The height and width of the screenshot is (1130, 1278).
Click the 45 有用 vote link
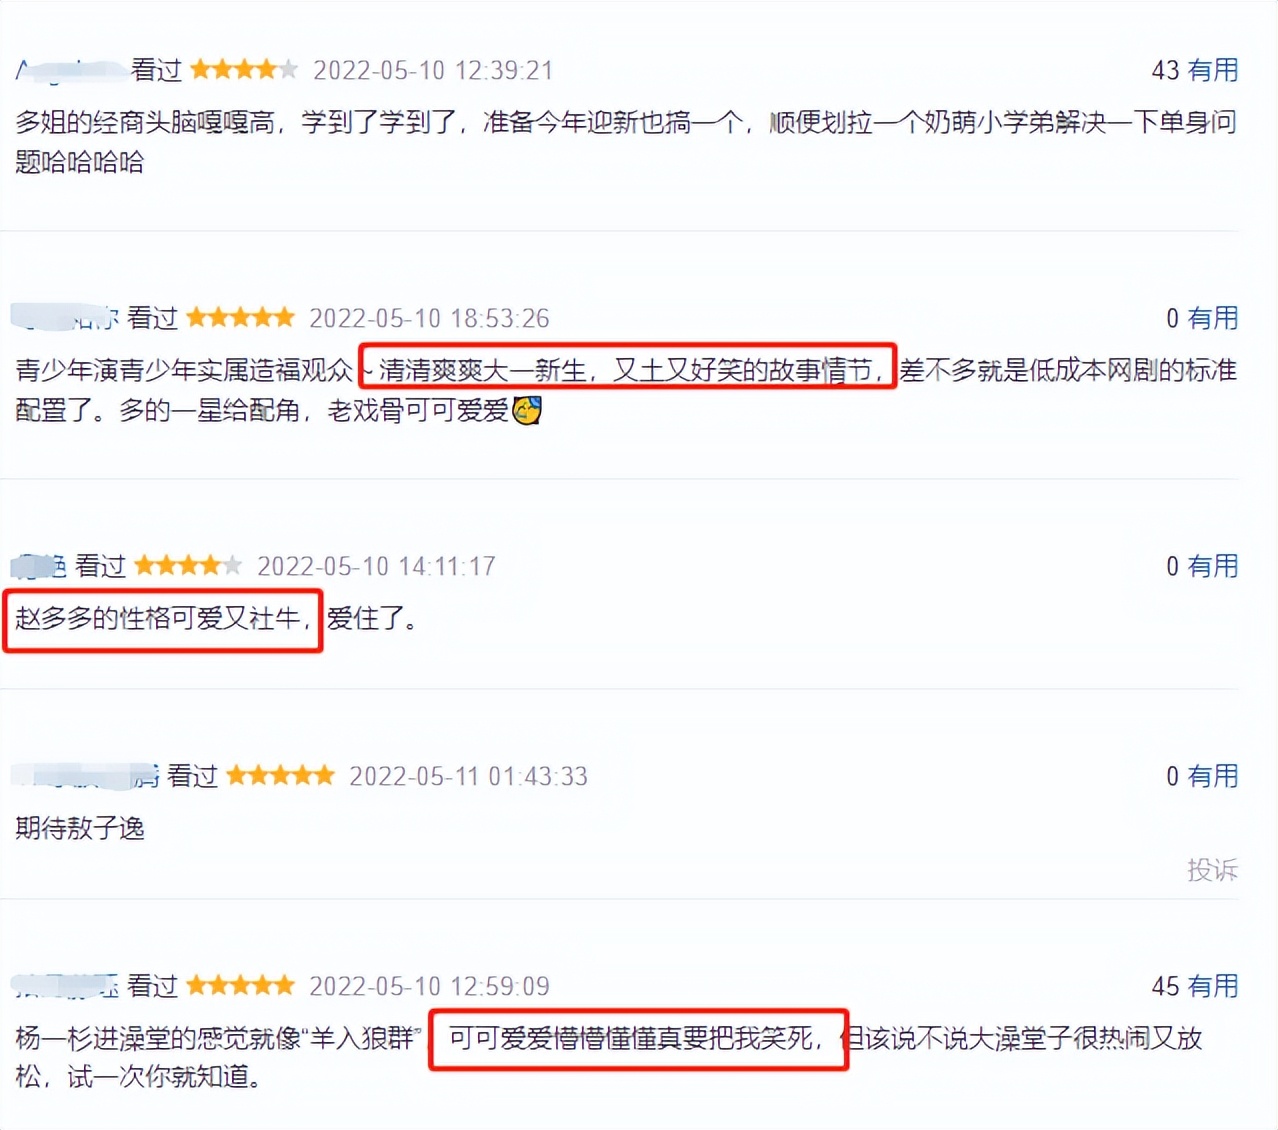click(1194, 986)
